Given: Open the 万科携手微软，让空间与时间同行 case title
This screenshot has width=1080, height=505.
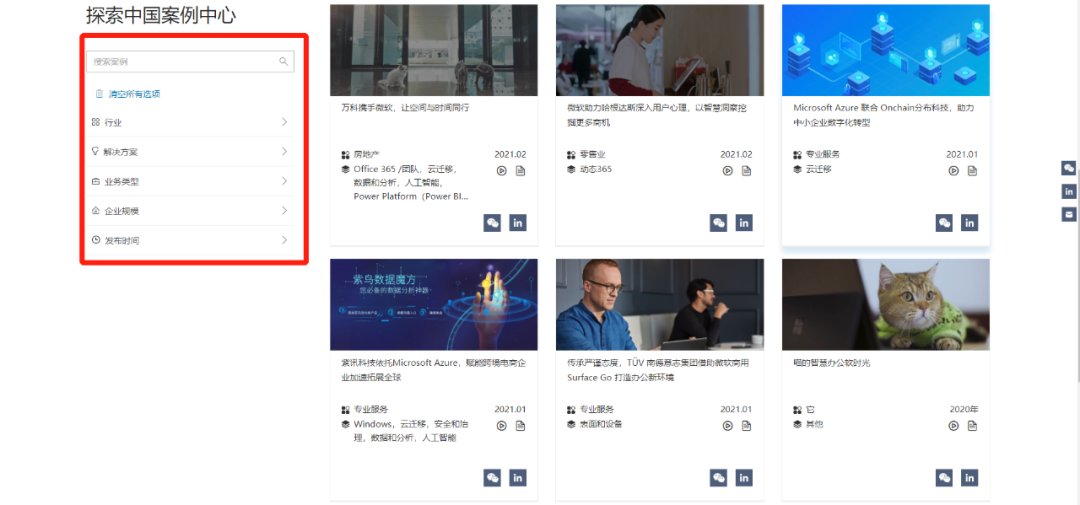Looking at the screenshot, I should [406, 107].
